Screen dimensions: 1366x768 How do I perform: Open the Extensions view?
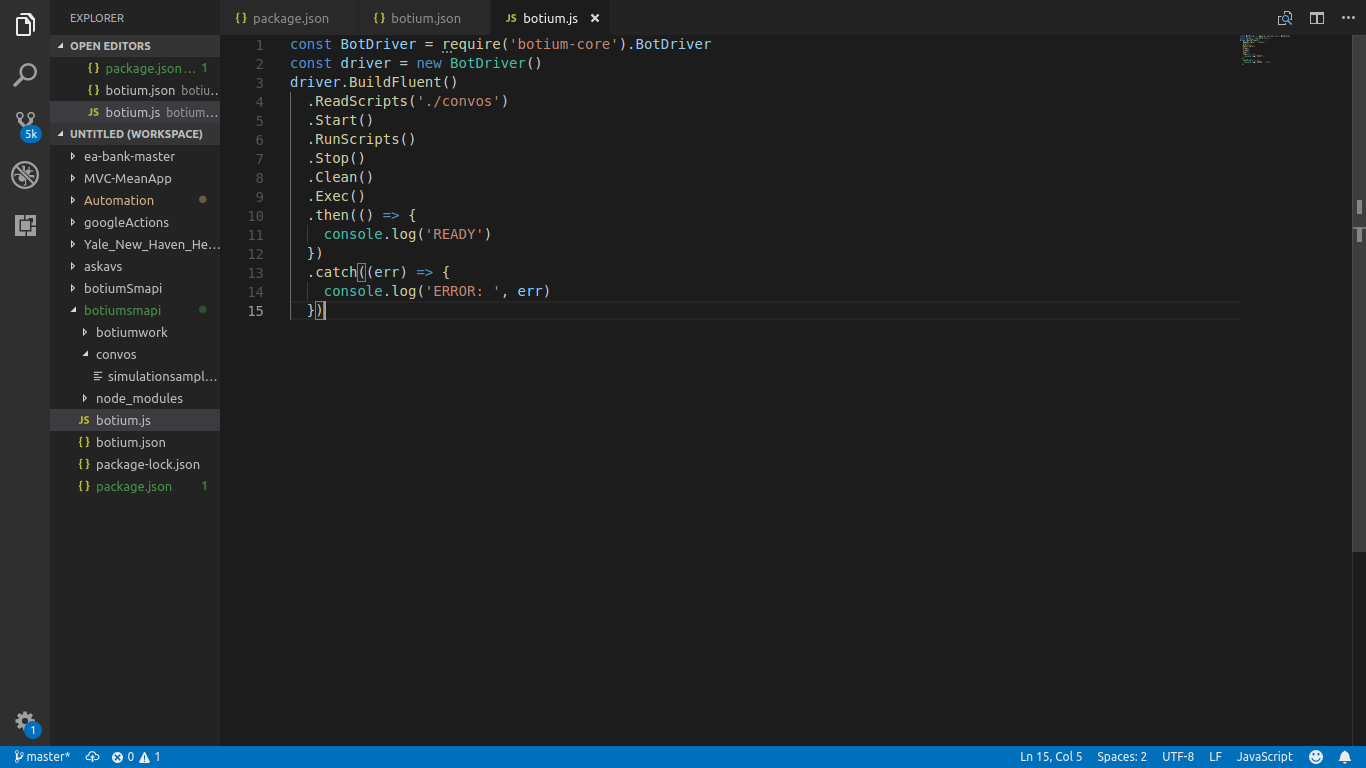24,225
